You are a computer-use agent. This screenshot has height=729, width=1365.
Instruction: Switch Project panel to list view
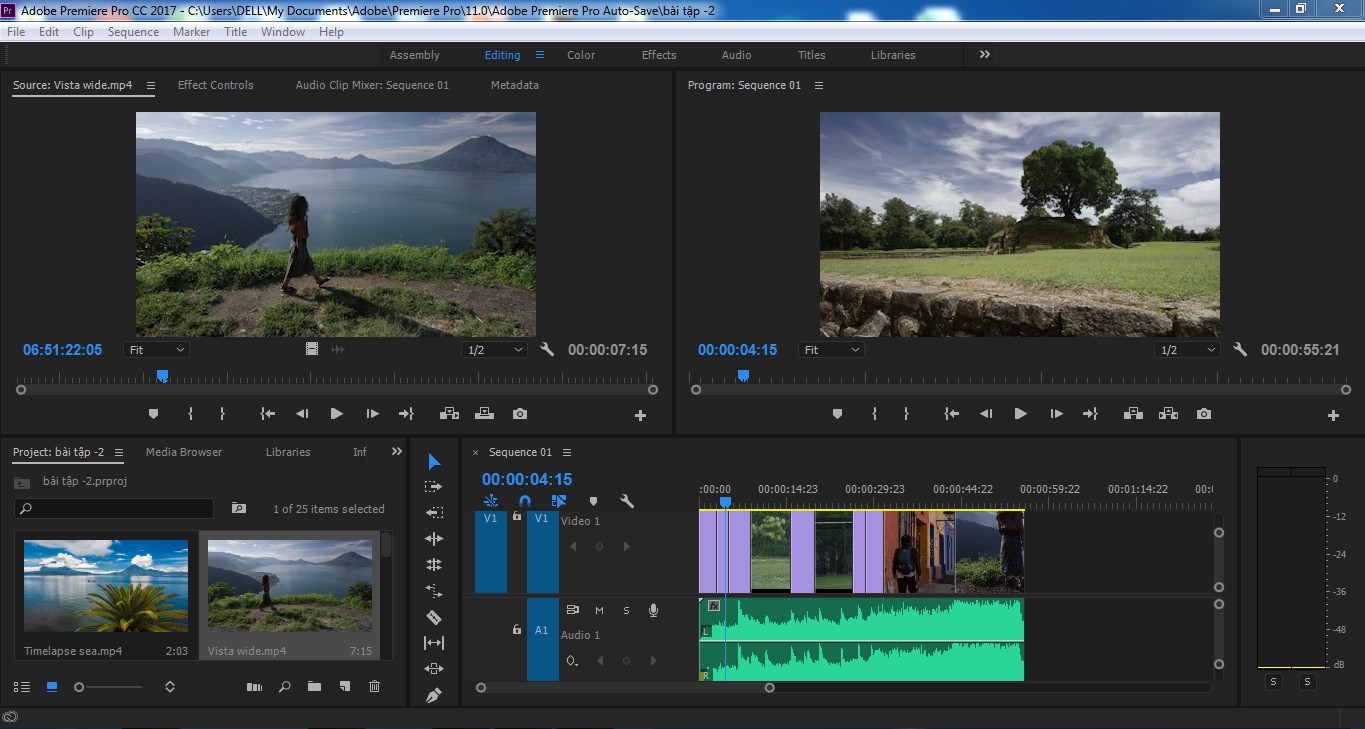click(21, 687)
